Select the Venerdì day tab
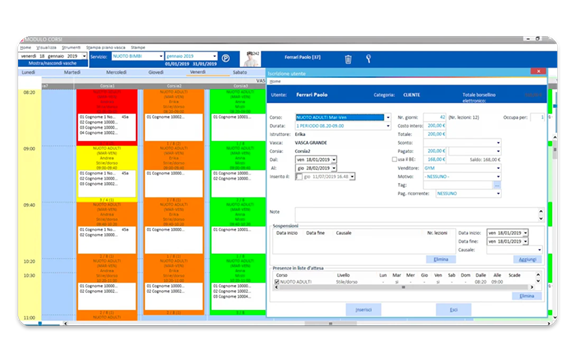The width and height of the screenshot is (576, 362). point(198,72)
